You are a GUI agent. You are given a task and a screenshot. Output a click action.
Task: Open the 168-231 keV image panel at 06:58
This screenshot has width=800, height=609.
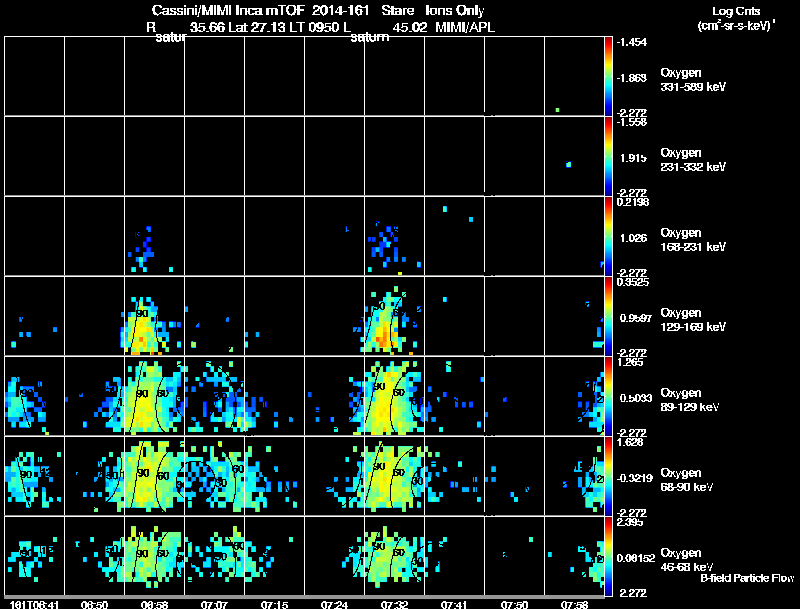(x=155, y=236)
